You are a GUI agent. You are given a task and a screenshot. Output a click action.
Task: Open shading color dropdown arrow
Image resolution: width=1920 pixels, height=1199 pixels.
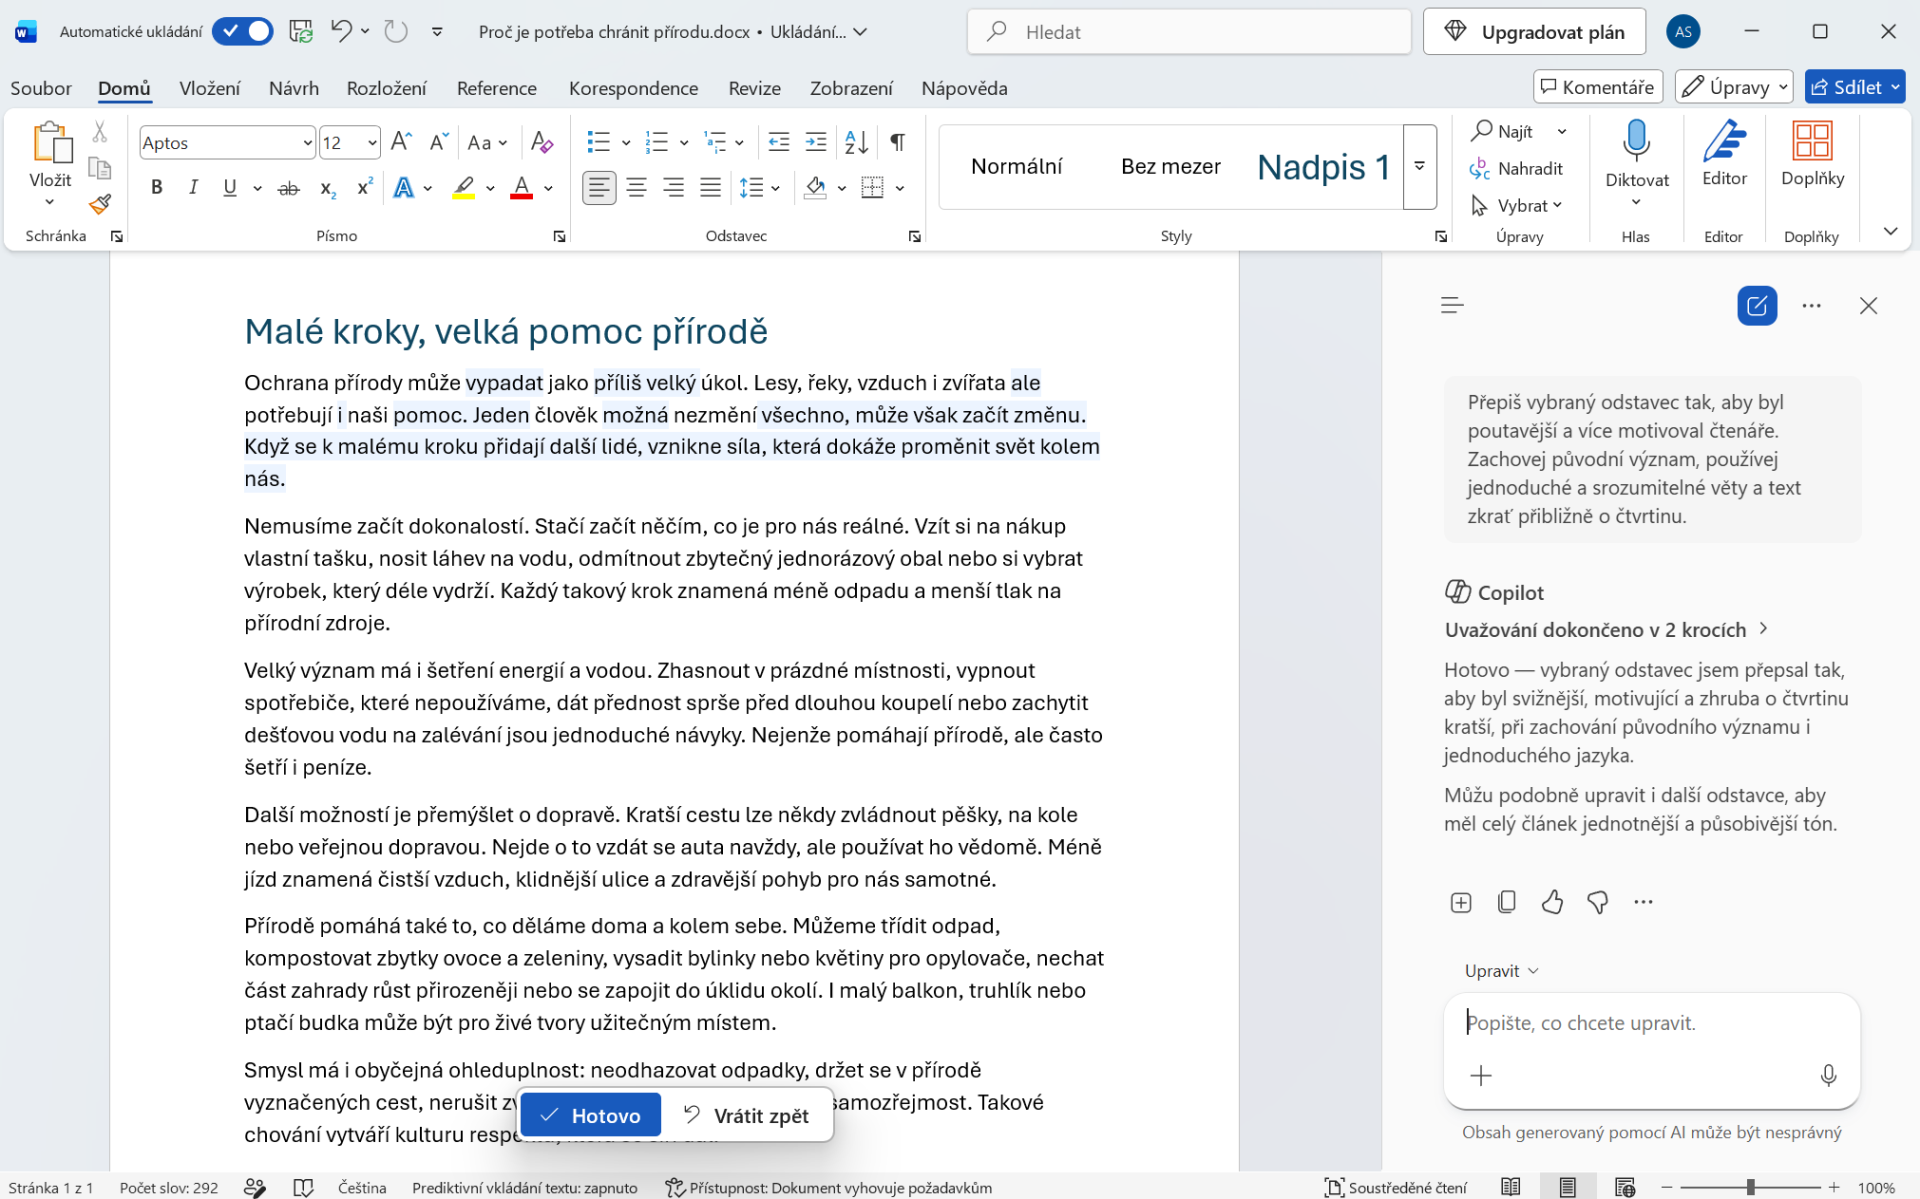pos(842,188)
